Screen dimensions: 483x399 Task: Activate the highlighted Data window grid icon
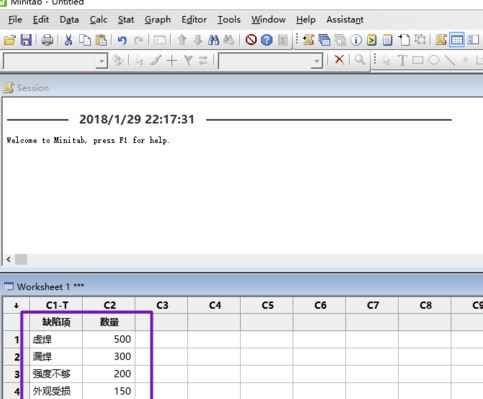point(457,40)
